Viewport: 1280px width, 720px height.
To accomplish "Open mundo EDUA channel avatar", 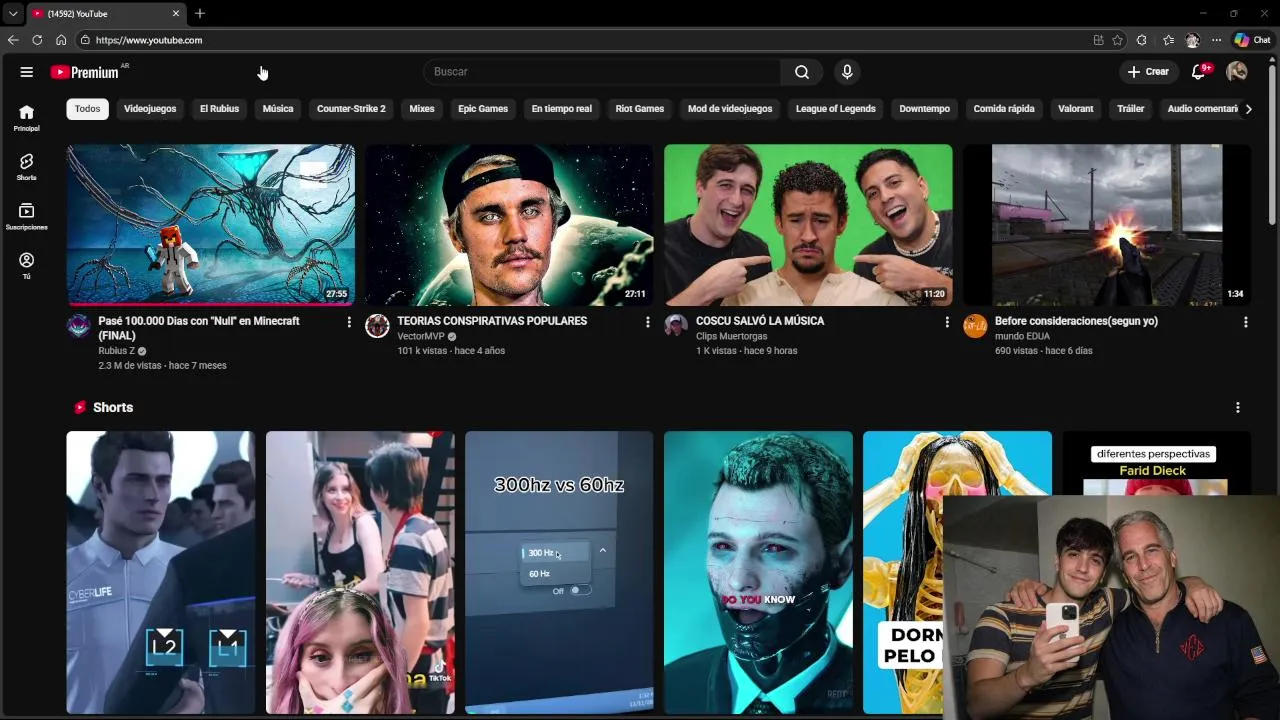I will pos(975,326).
